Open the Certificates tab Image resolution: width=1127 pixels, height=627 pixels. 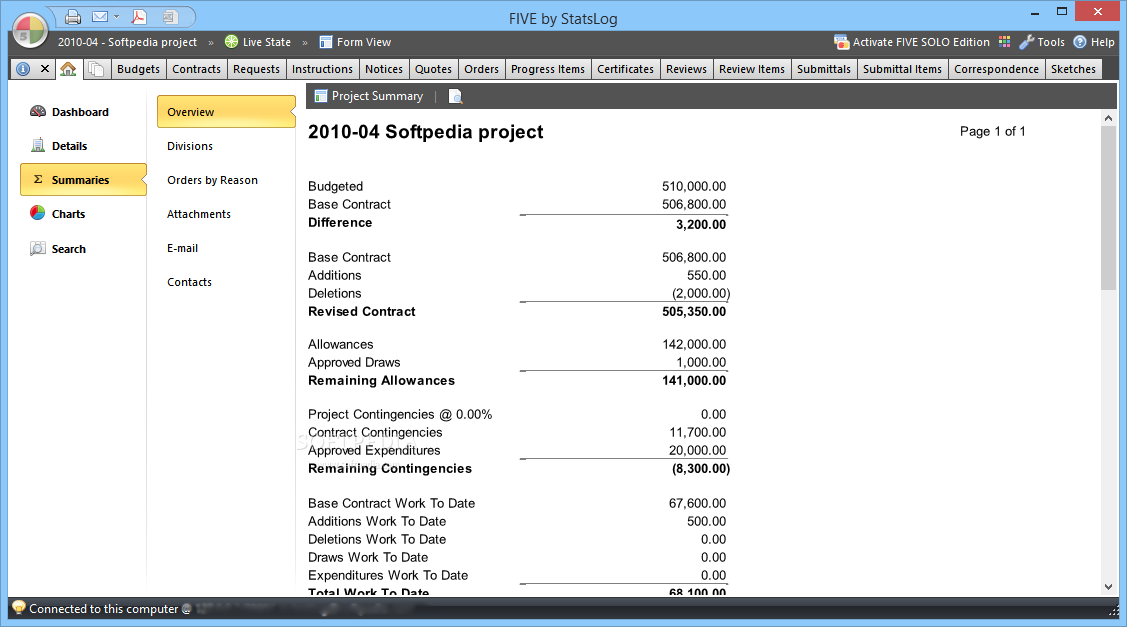pos(625,69)
